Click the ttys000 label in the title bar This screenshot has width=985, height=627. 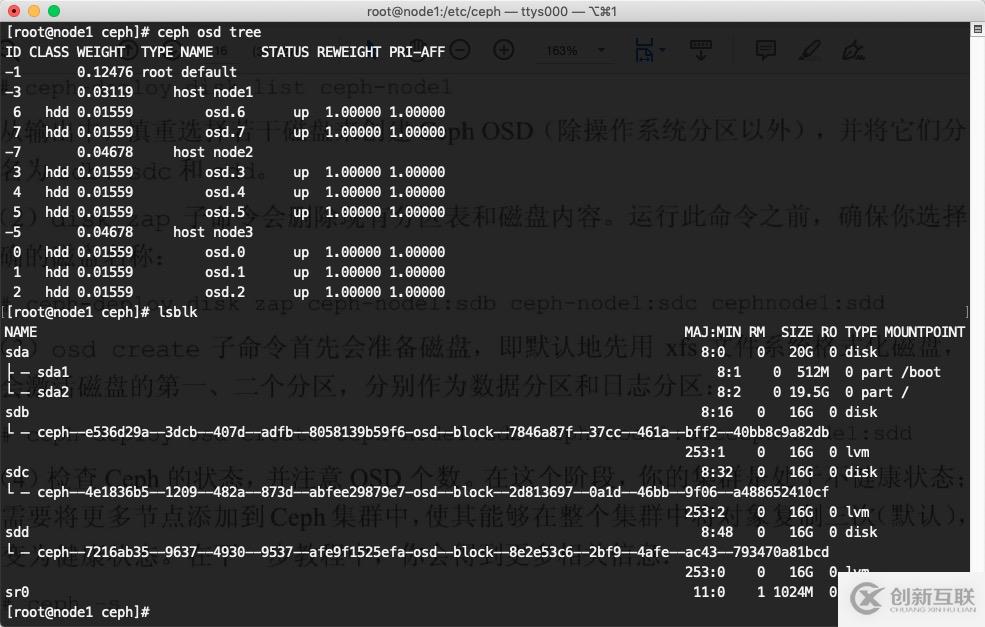coord(547,11)
